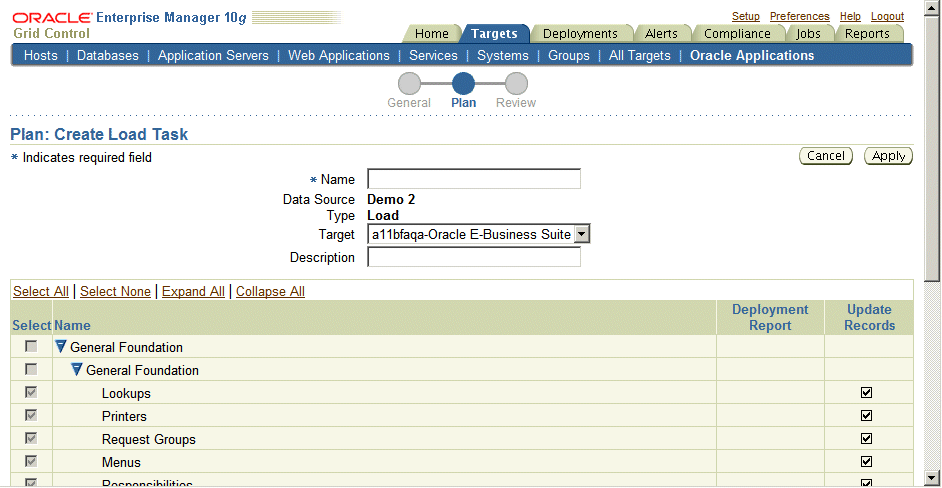Click the General step circle in wizard
This screenshot has height=488, width=942.
410,84
